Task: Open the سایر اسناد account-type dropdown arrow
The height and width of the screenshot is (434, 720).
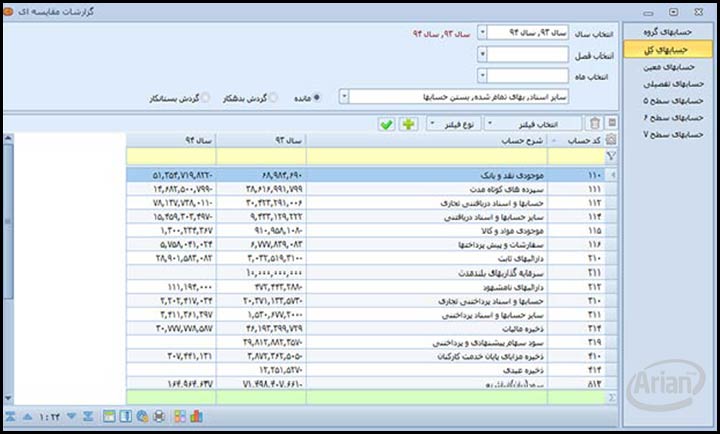Action: (x=344, y=97)
